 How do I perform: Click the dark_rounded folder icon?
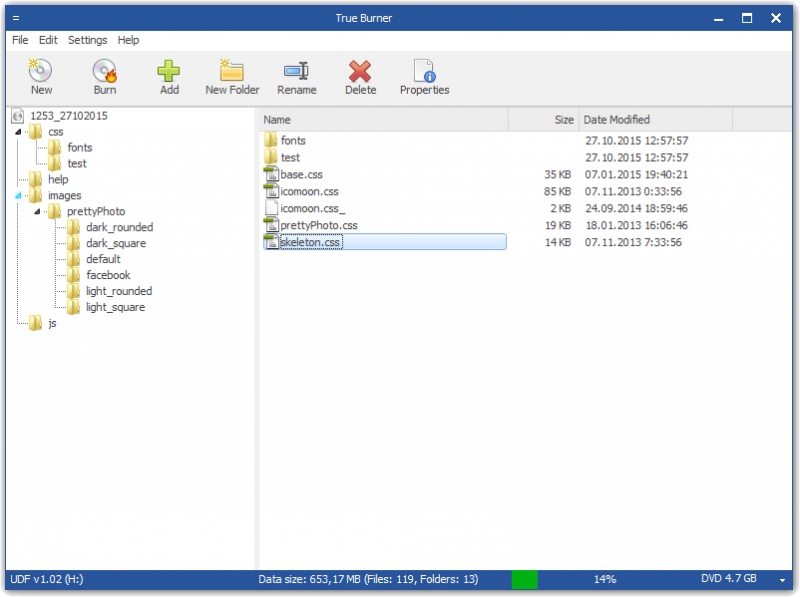(73, 228)
